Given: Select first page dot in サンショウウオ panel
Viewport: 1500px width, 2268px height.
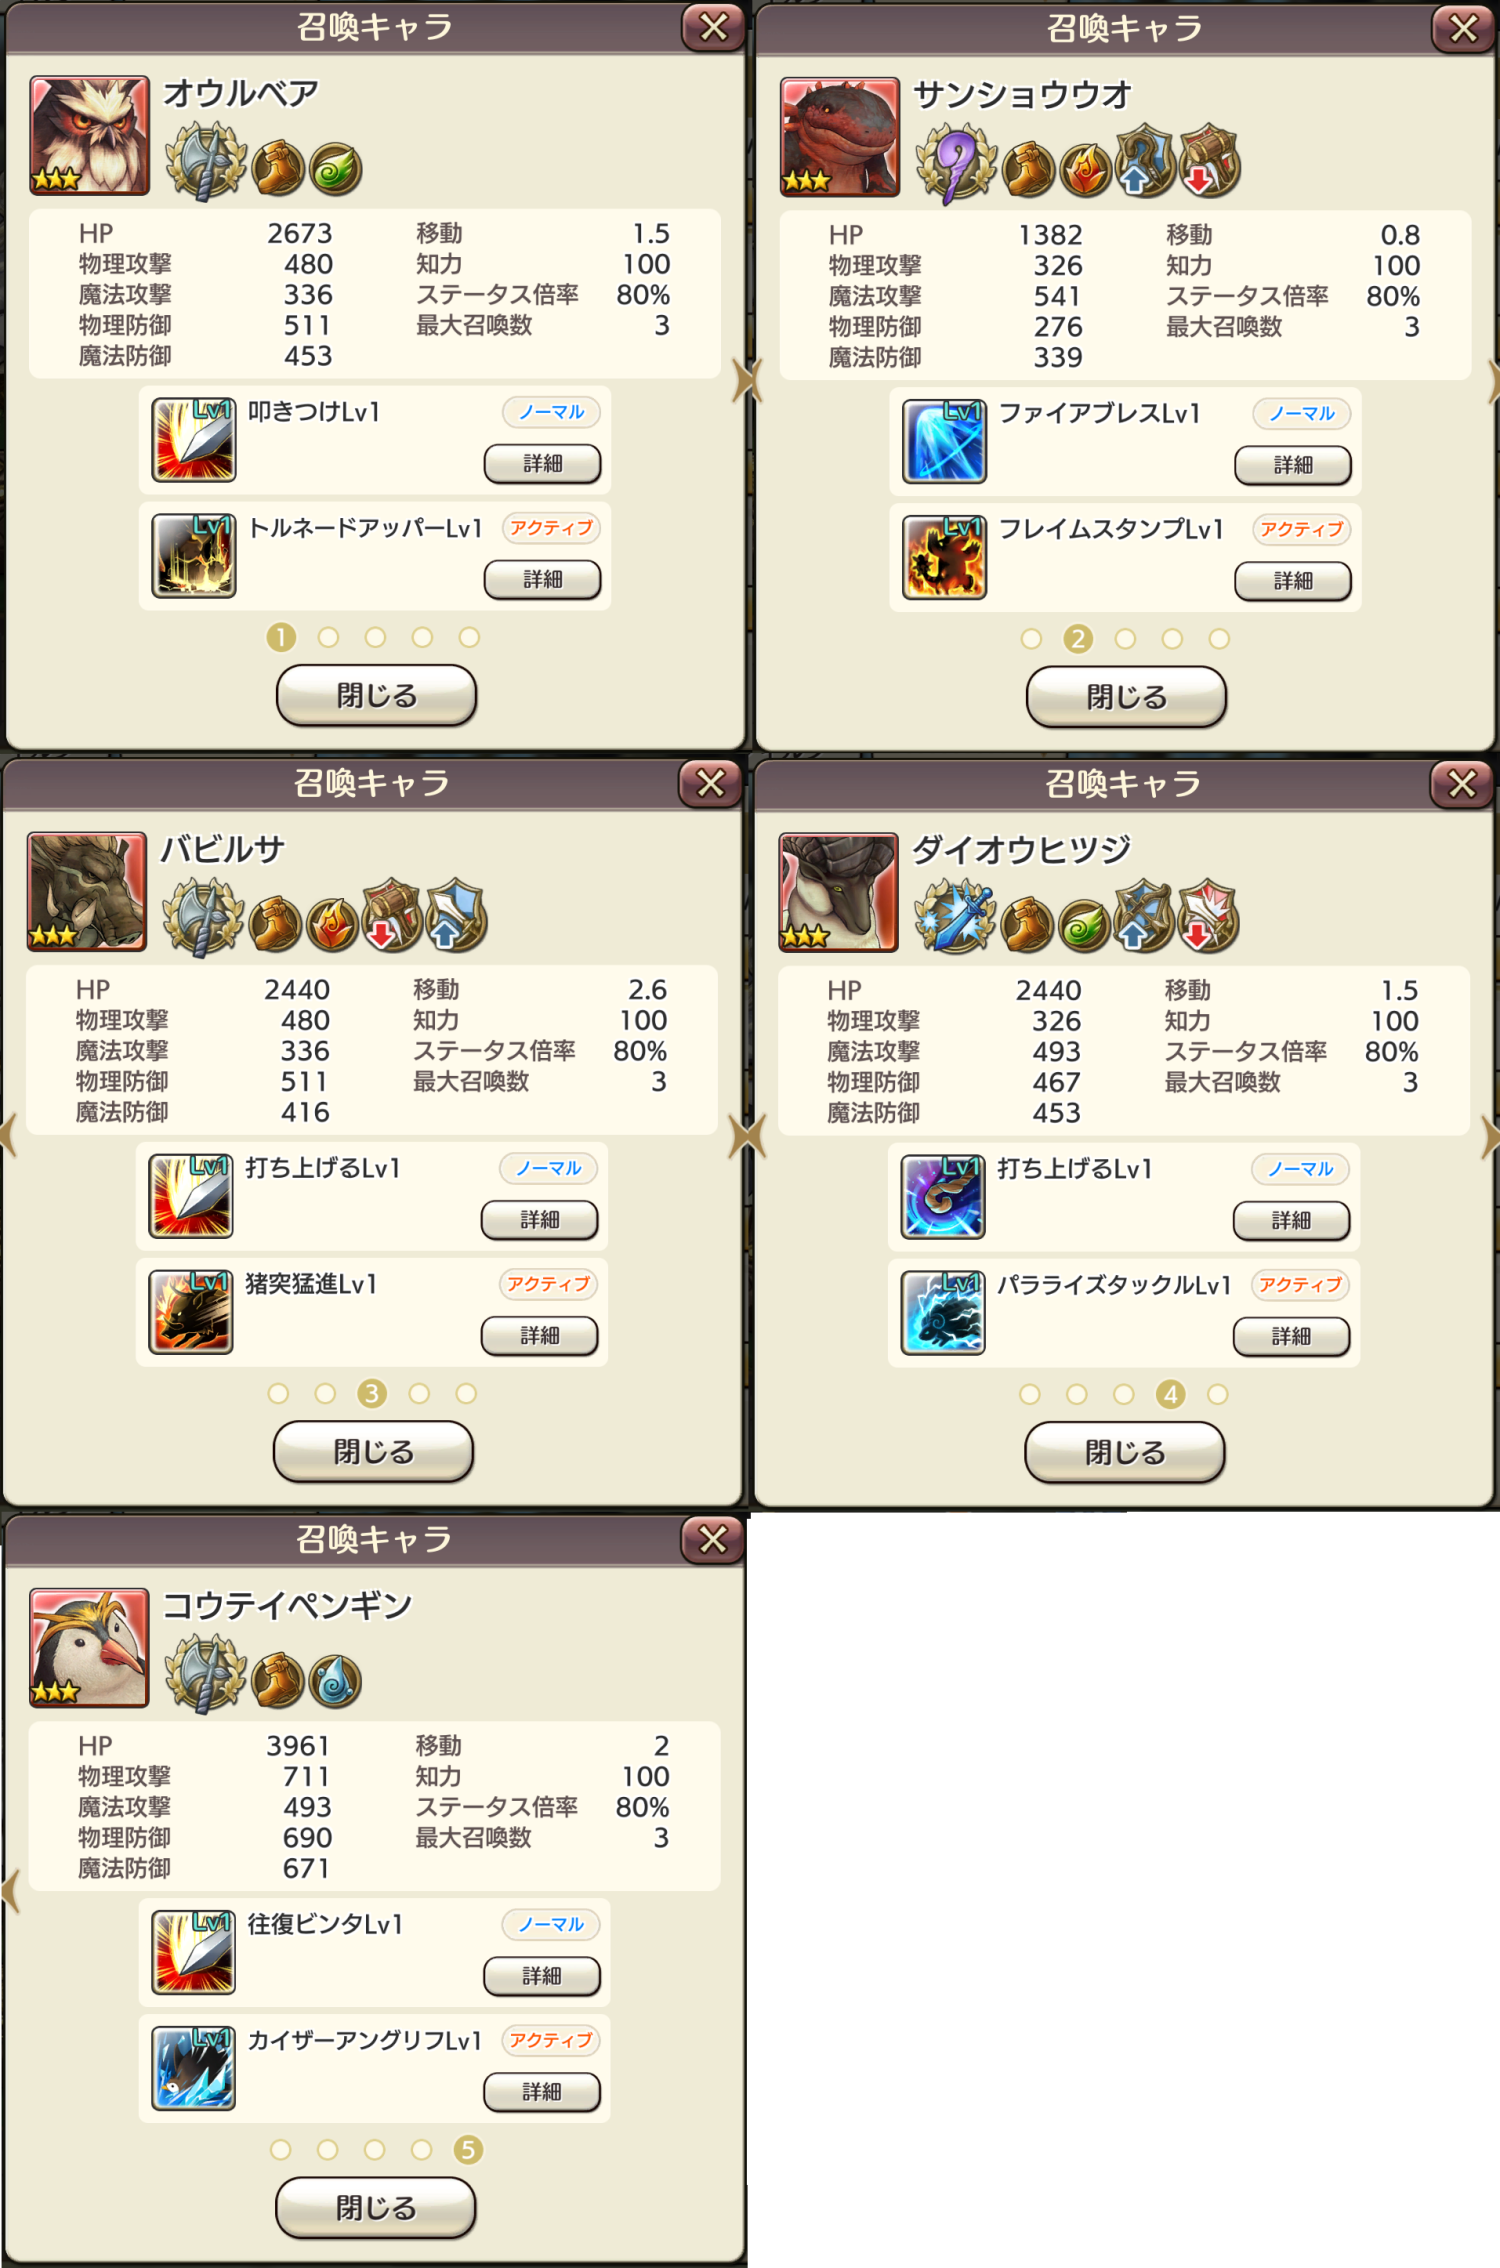Looking at the screenshot, I should tap(1031, 639).
